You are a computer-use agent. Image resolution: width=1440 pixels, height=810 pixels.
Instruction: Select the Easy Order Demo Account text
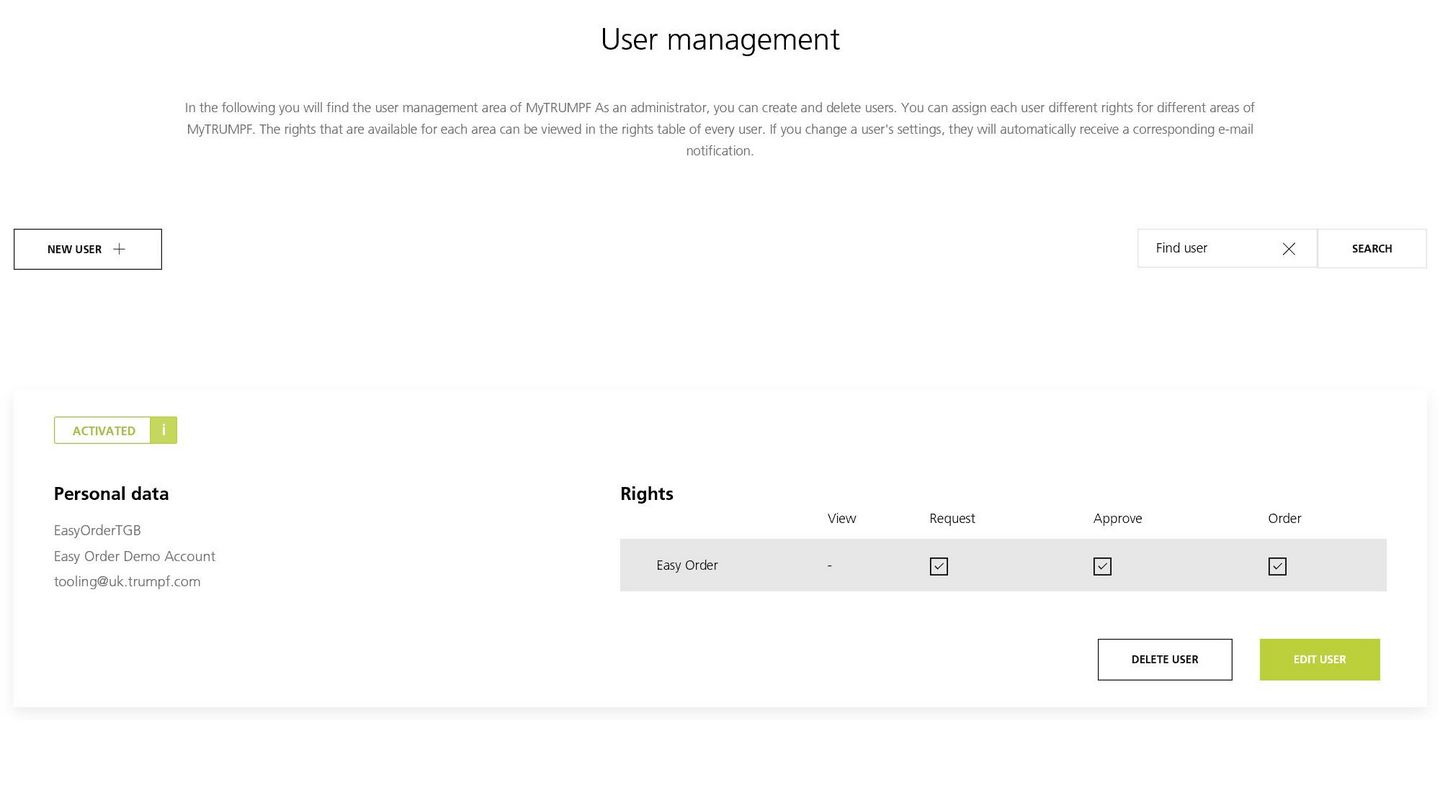click(135, 556)
